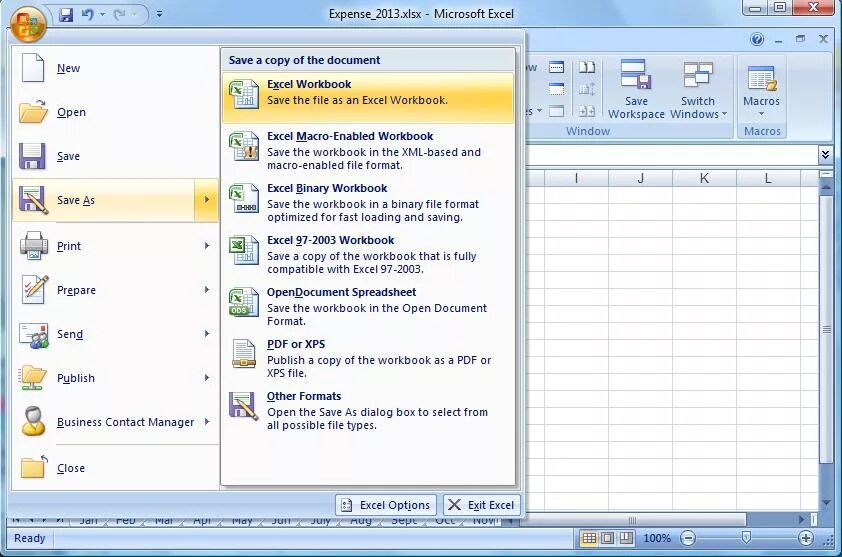Viewport: 842px width, 557px height.
Task: Open Other Formats Save As dialog
Action: pyautogui.click(x=368, y=411)
